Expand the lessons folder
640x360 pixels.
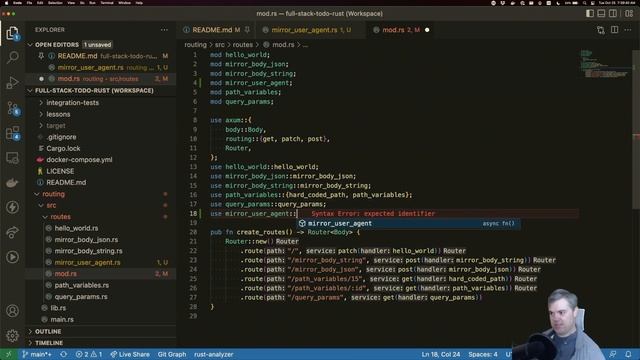pyautogui.click(x=58, y=114)
